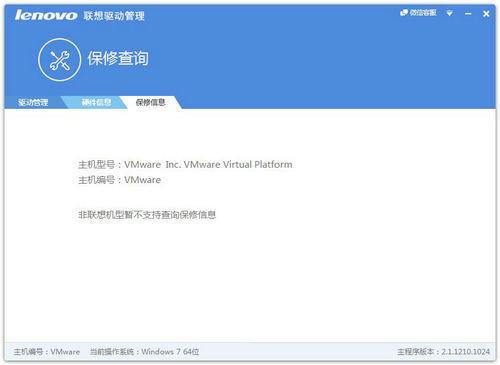The width and height of the screenshot is (500, 365).
Task: Minimize the Lenovo driver manager window
Action: (x=468, y=14)
